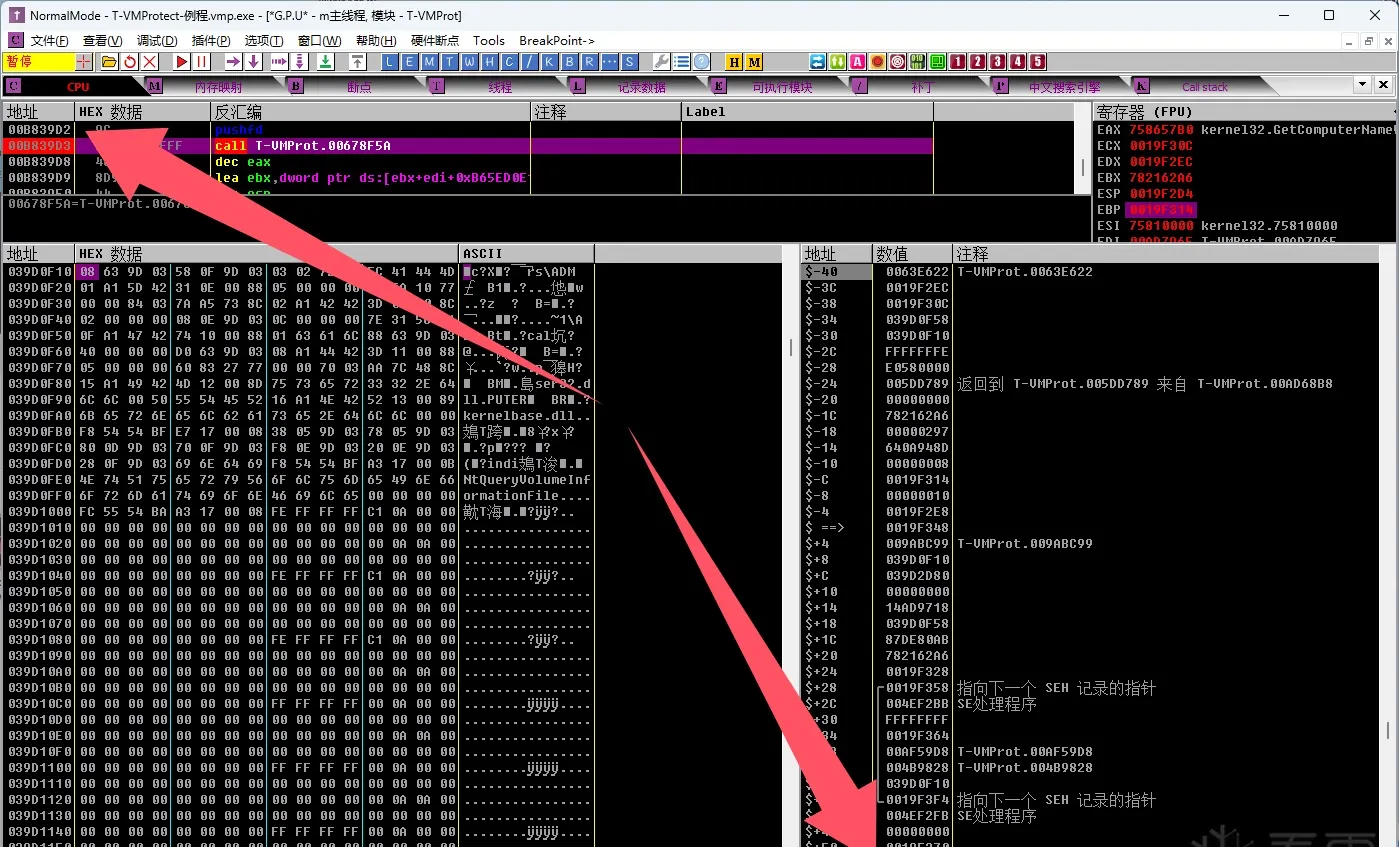Run the program with the red play icon
The image size is (1399, 847).
(182, 62)
